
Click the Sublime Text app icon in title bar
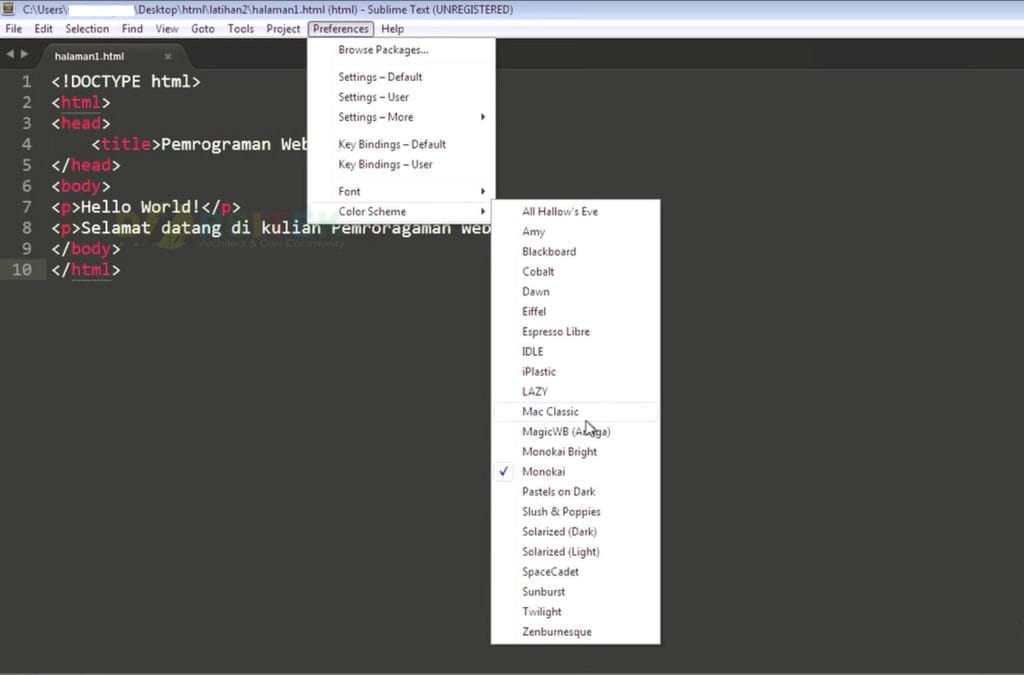(8, 8)
